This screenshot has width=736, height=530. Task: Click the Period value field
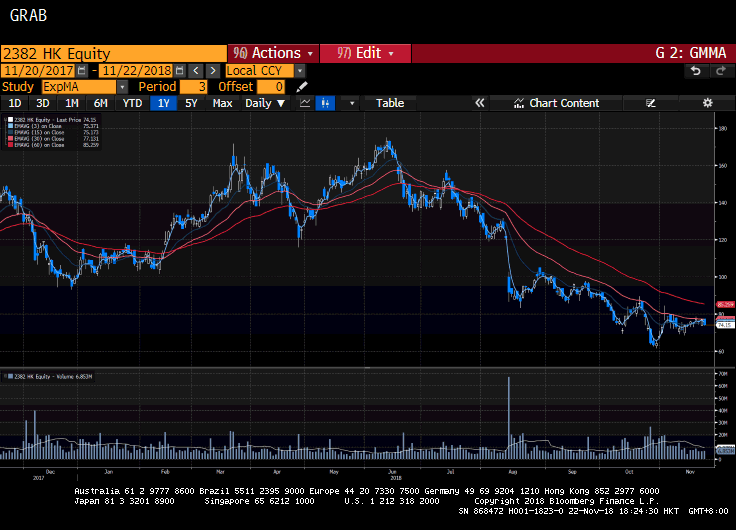pyautogui.click(x=193, y=87)
